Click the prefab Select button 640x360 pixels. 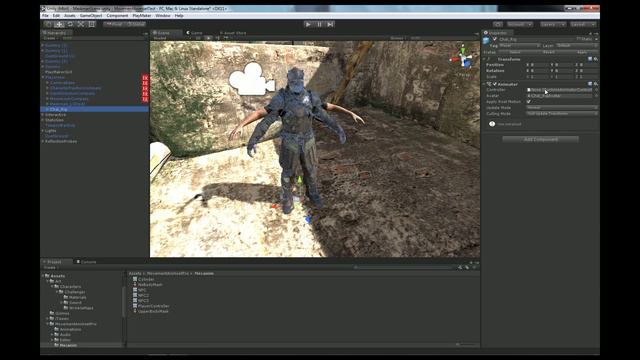515,52
